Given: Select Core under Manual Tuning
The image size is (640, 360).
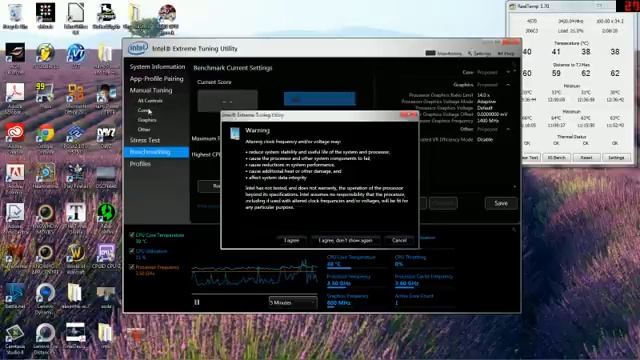Looking at the screenshot, I should (x=143, y=110).
